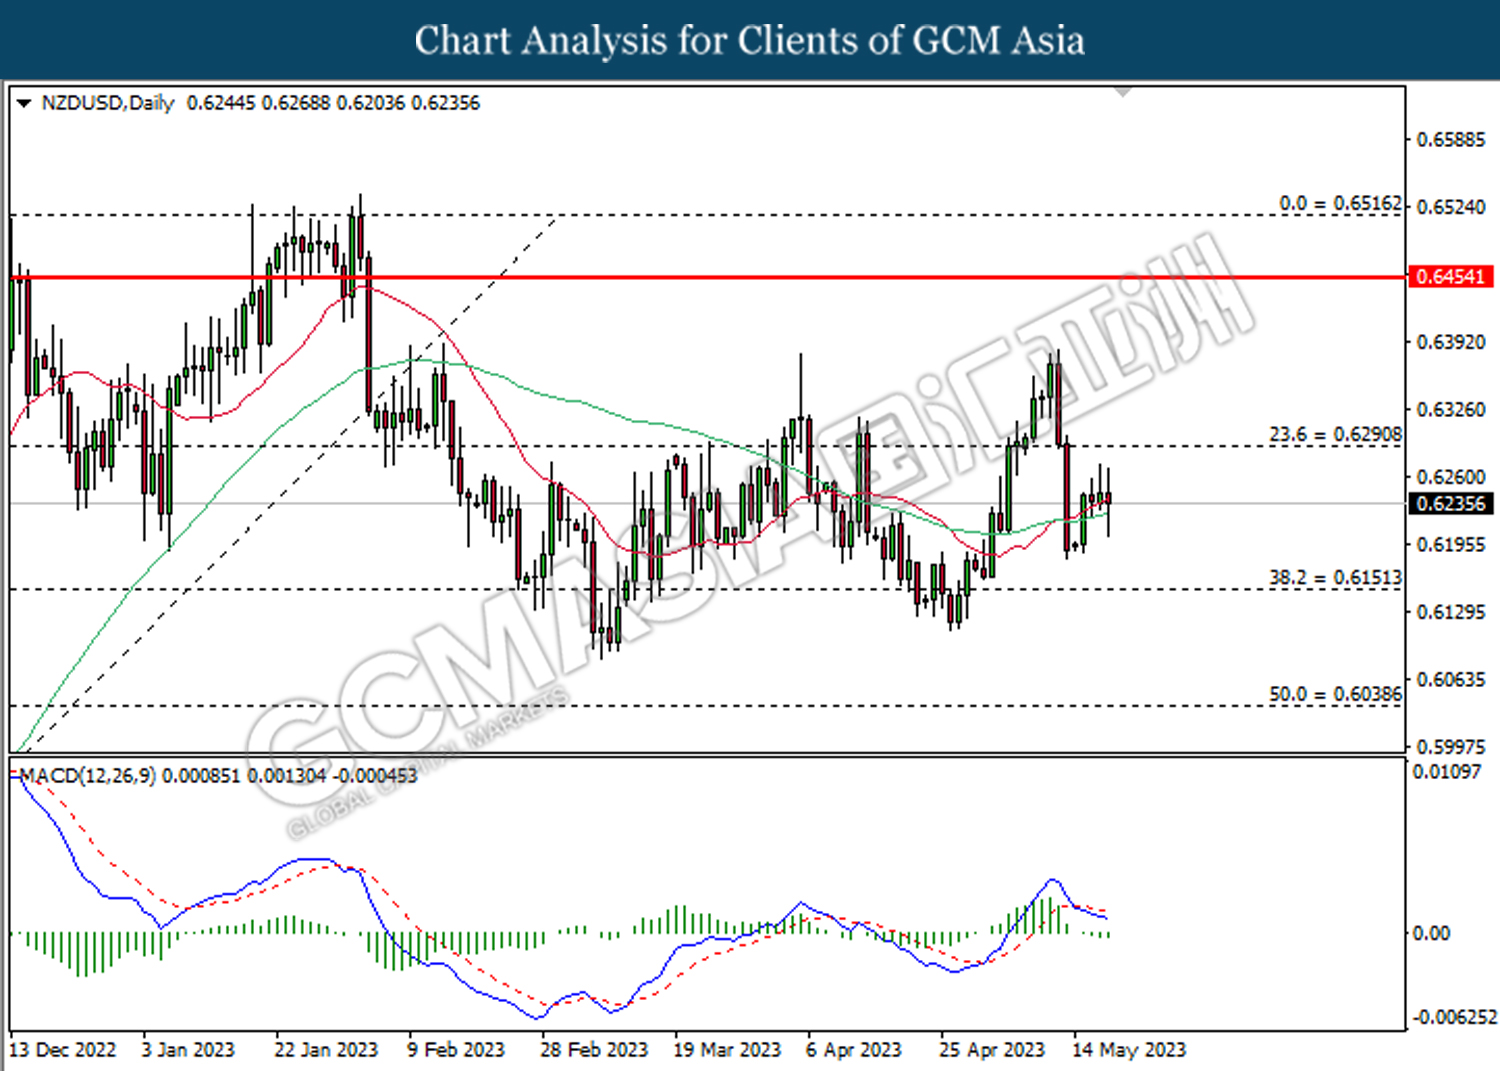Click the MACD axis value 0.00

[x=1431, y=932]
